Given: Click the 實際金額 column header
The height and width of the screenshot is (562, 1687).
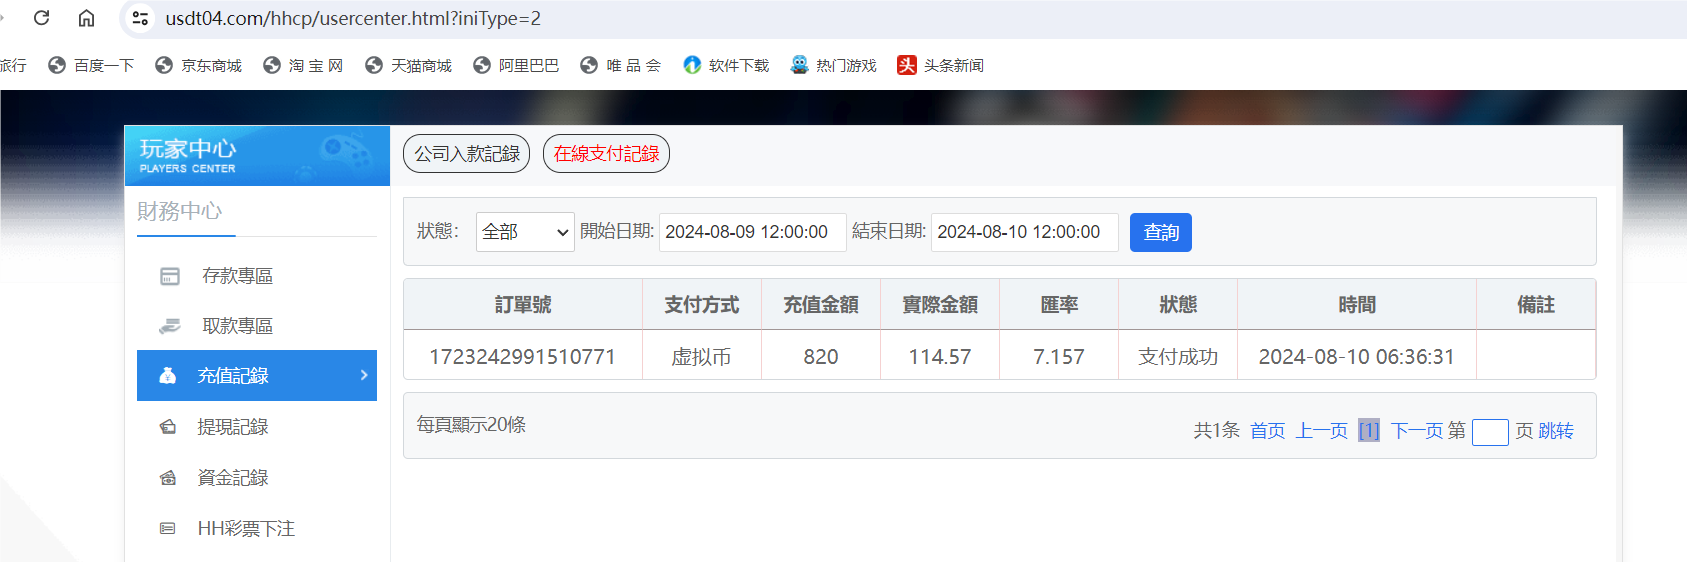Looking at the screenshot, I should (940, 305).
